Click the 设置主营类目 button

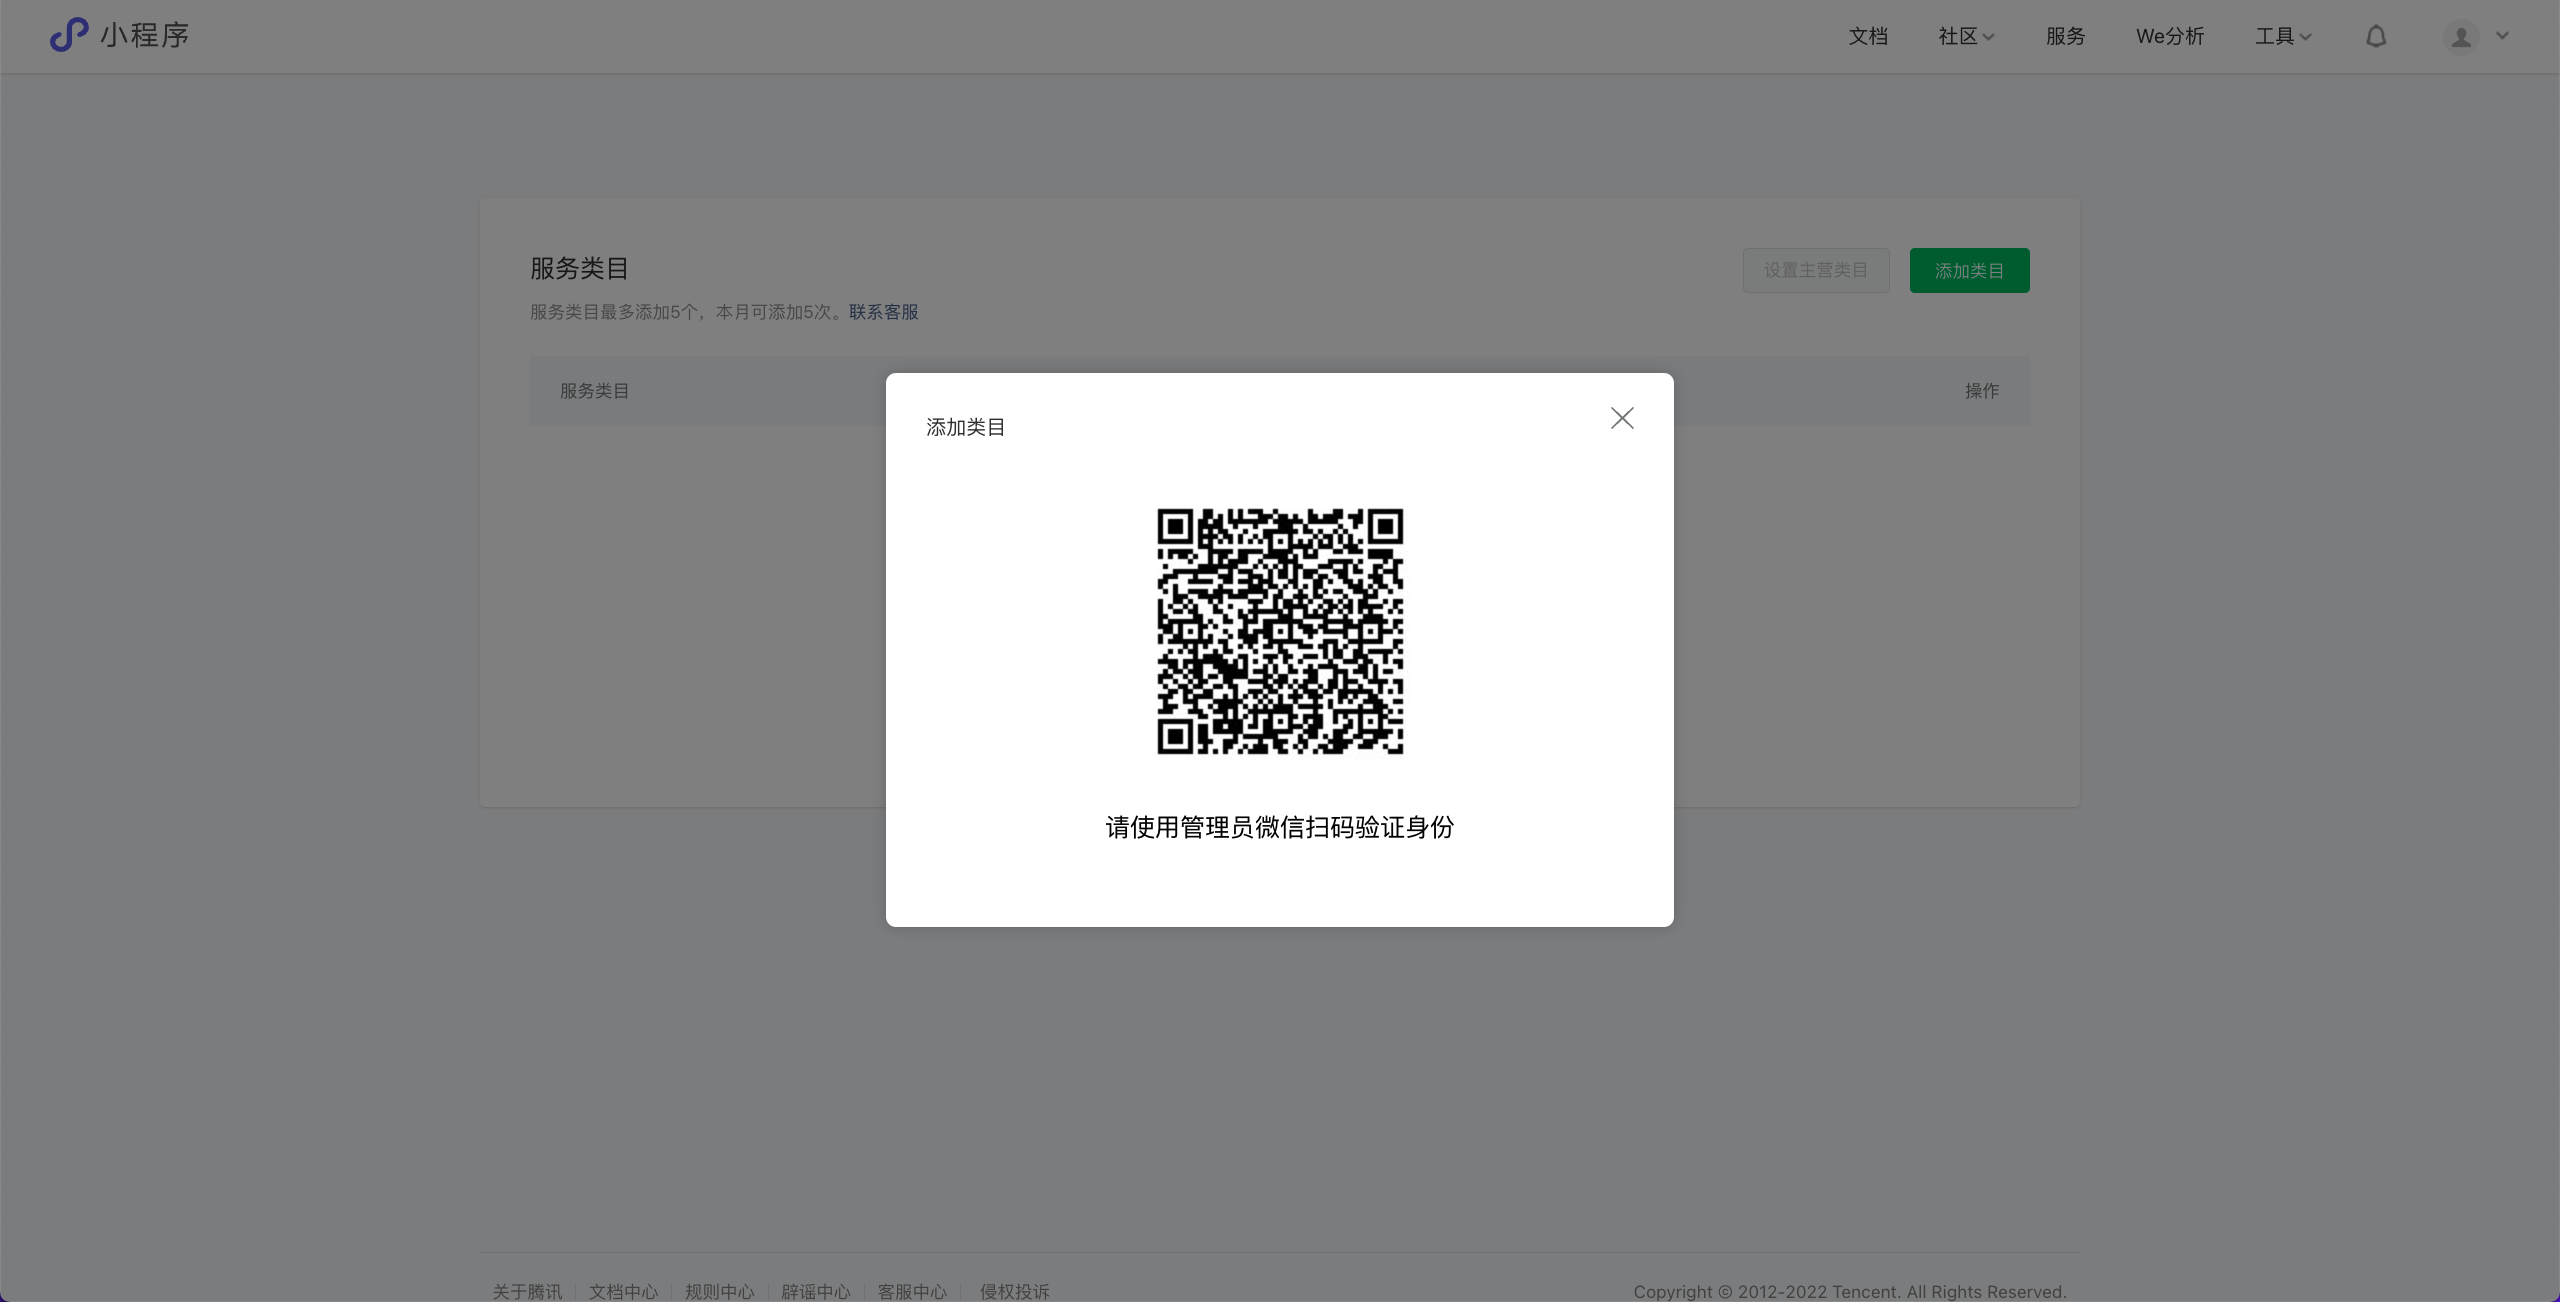pyautogui.click(x=1815, y=270)
